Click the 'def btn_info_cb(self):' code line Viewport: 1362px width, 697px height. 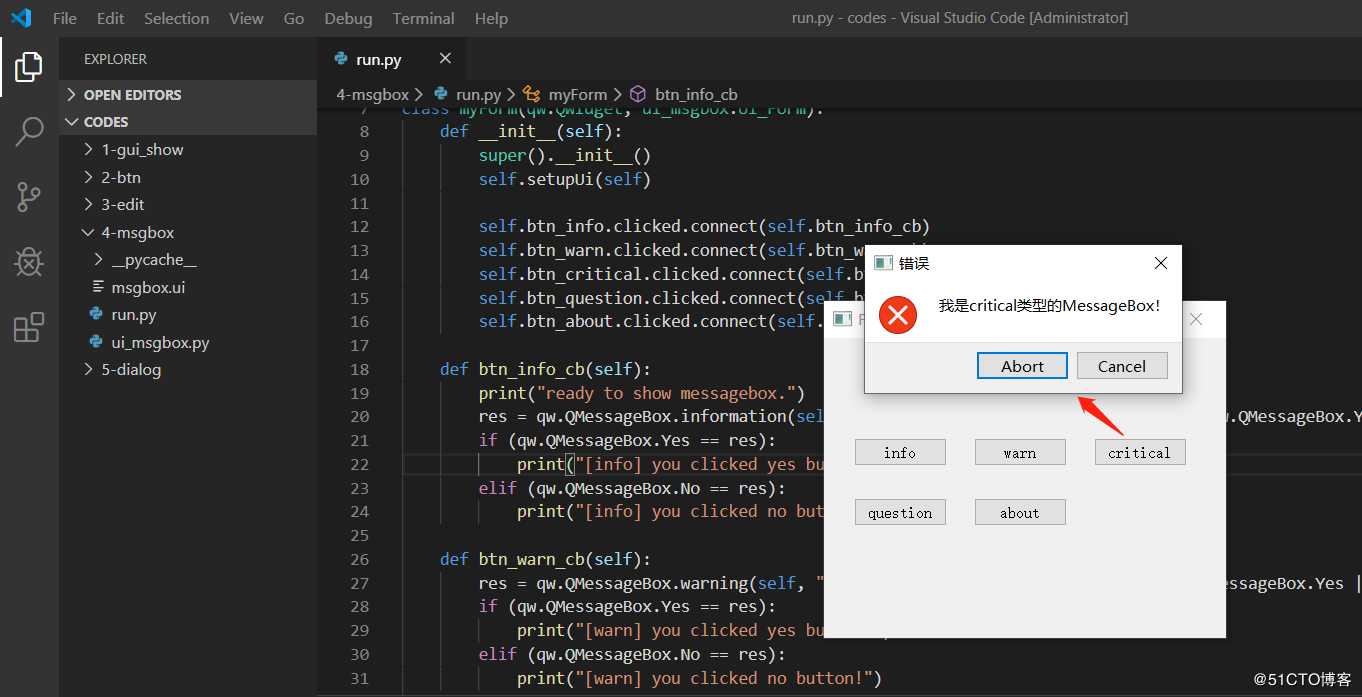(545, 369)
